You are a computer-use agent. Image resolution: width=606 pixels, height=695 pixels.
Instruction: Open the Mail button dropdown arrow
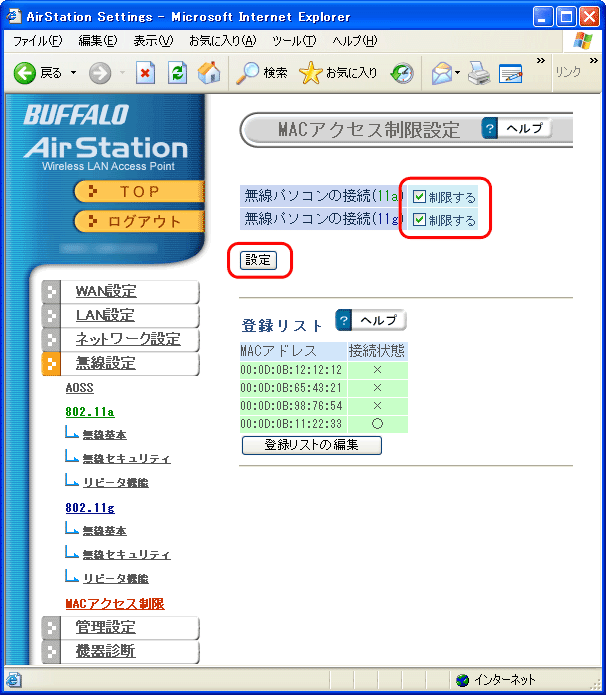coord(458,73)
